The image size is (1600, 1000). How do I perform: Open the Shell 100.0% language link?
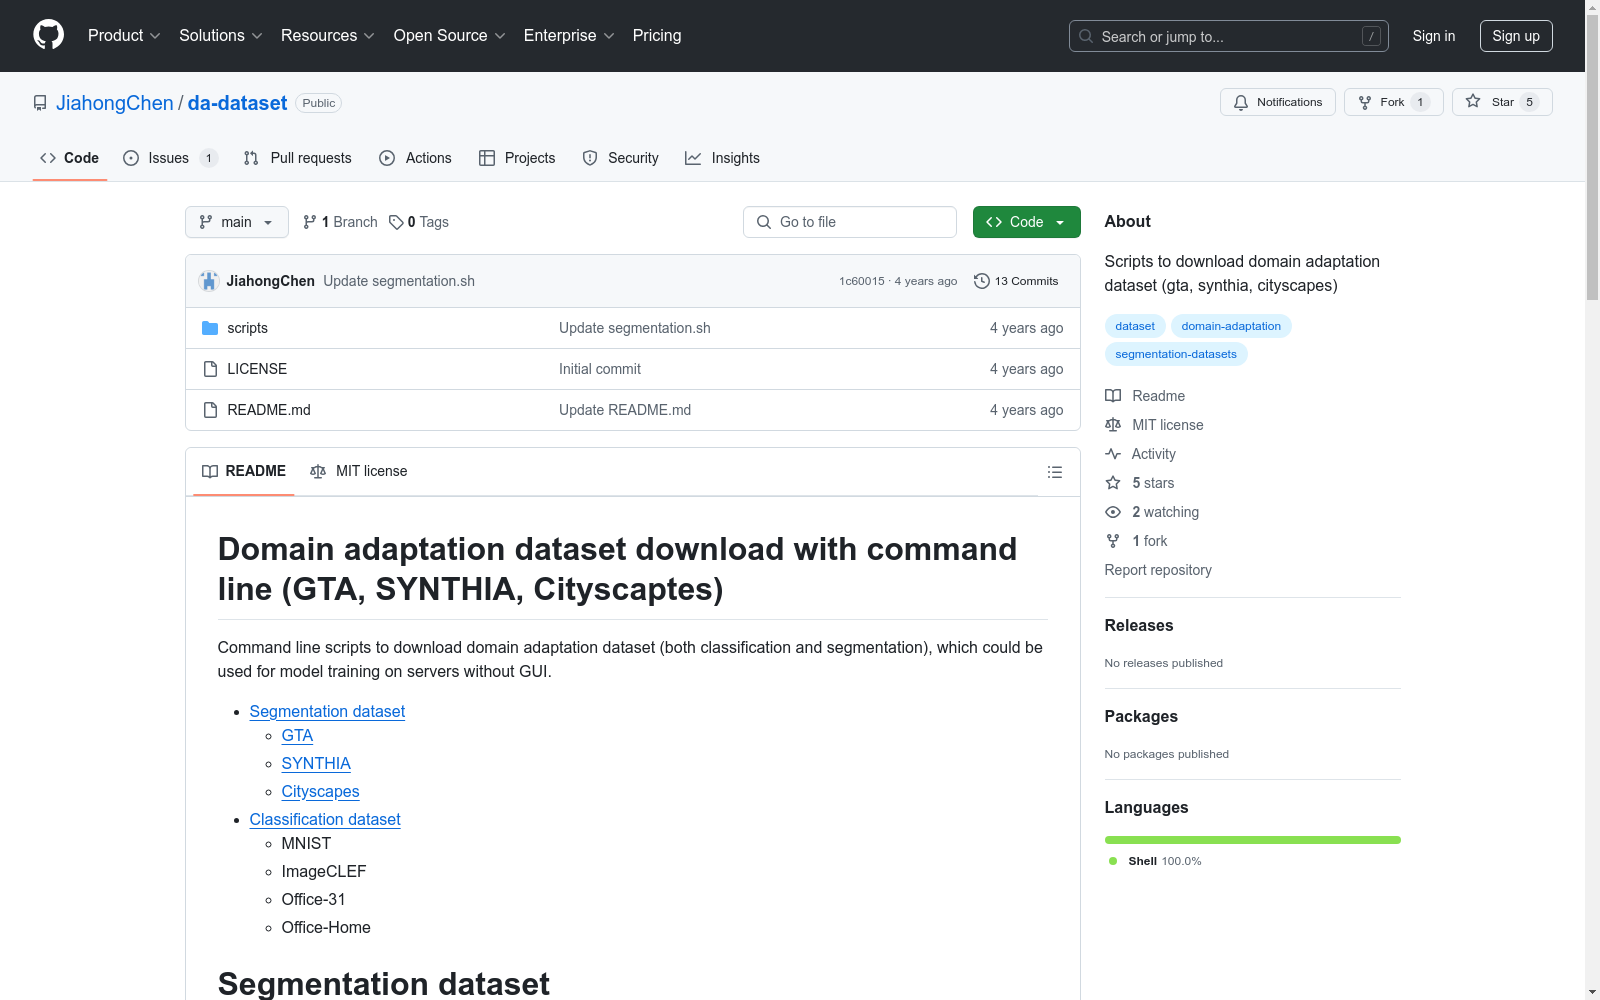1155,861
